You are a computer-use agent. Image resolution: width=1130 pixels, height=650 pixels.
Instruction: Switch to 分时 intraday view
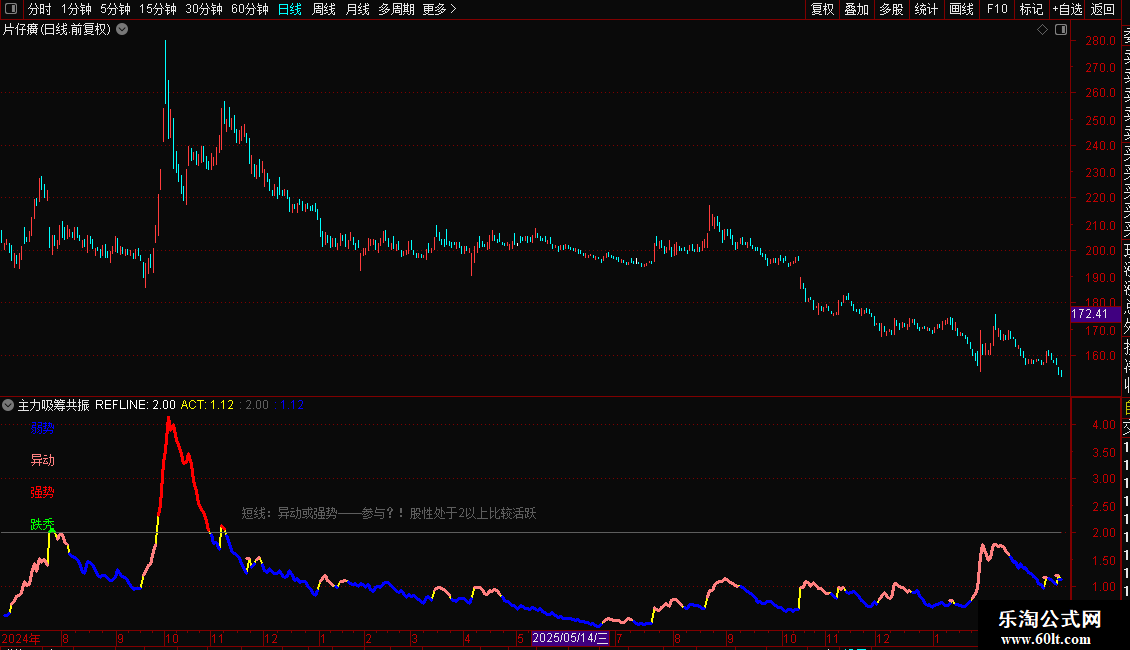coord(40,9)
